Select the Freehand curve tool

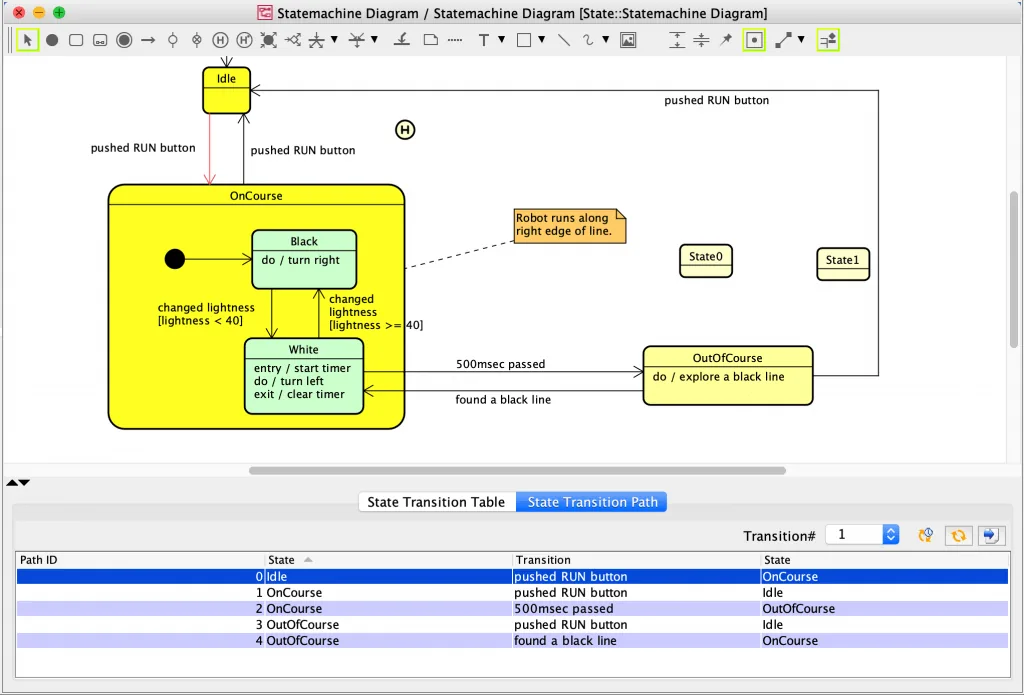(x=588, y=40)
